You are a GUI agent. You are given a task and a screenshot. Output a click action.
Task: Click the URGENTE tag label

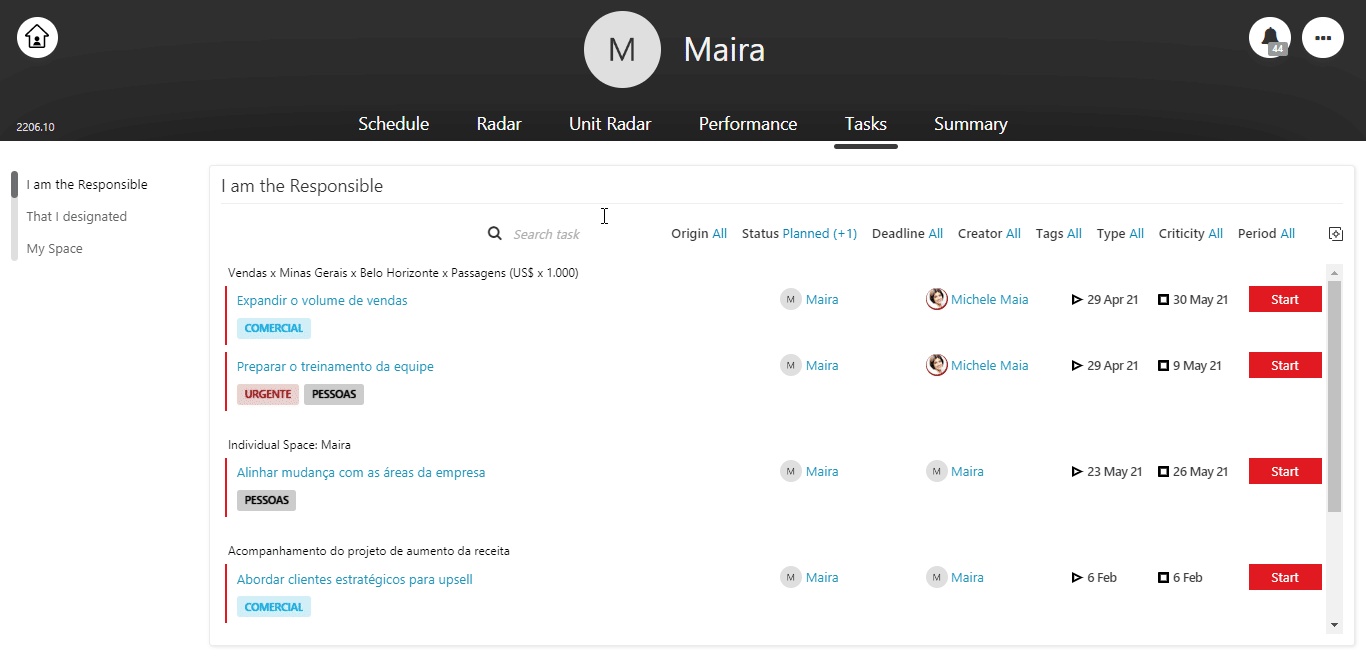pyautogui.click(x=268, y=394)
